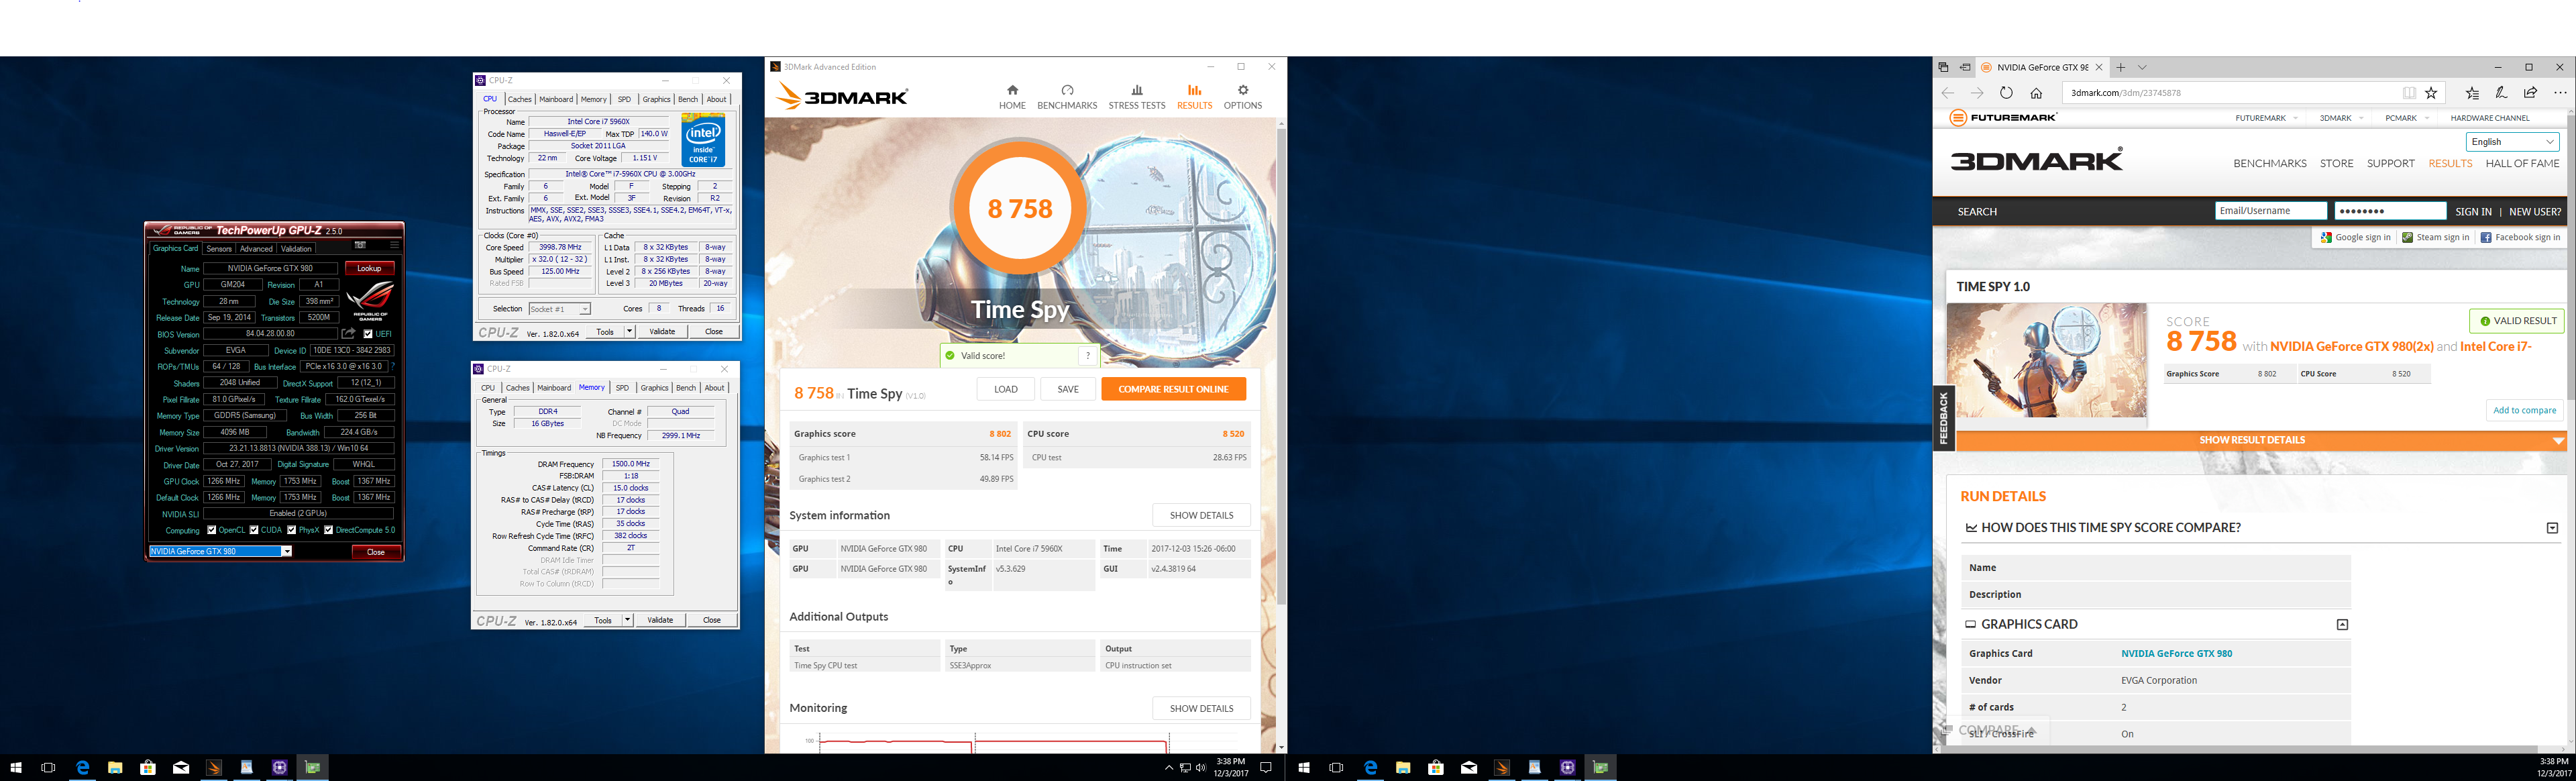Click the Edge browser back arrow
2576x781 pixels.
[x=1947, y=93]
